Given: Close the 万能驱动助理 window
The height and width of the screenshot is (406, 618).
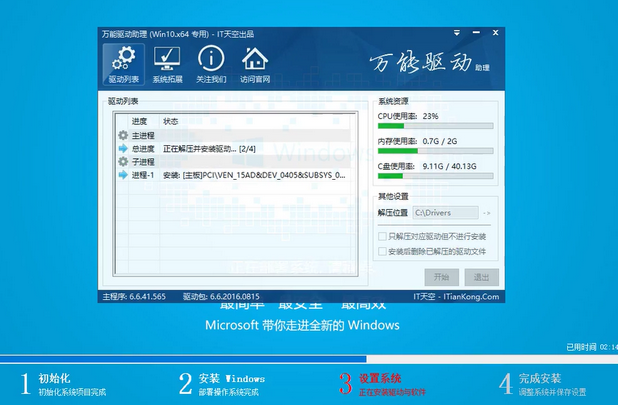Looking at the screenshot, I should click(495, 33).
